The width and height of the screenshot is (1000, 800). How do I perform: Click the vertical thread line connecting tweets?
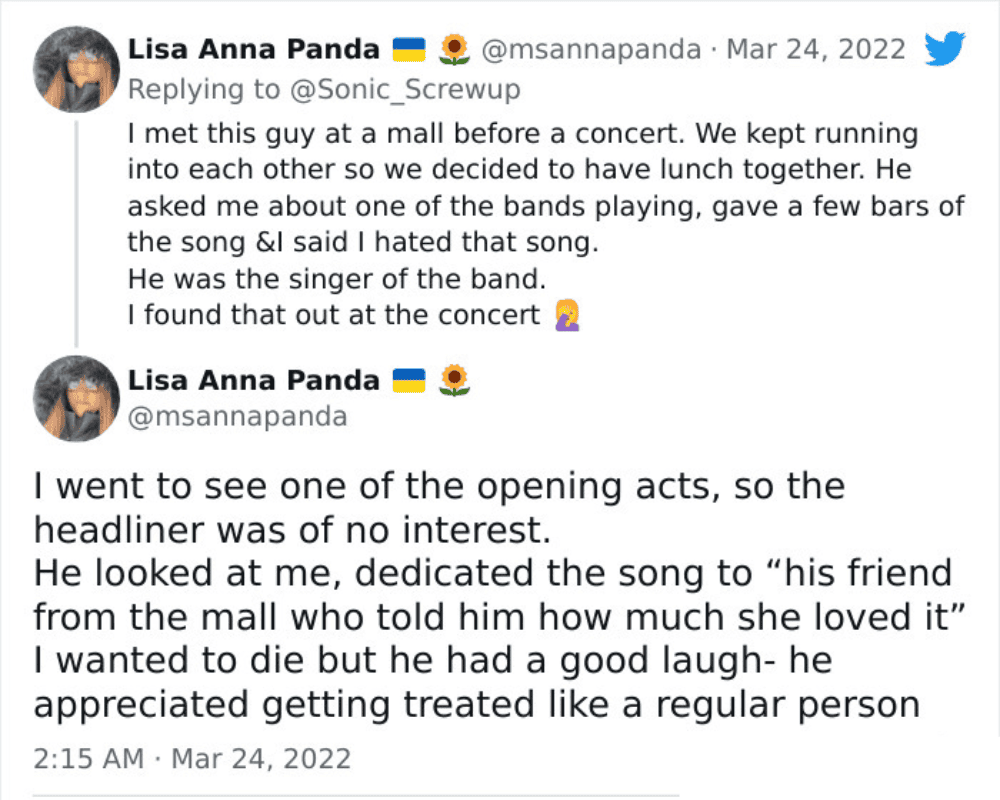77,233
